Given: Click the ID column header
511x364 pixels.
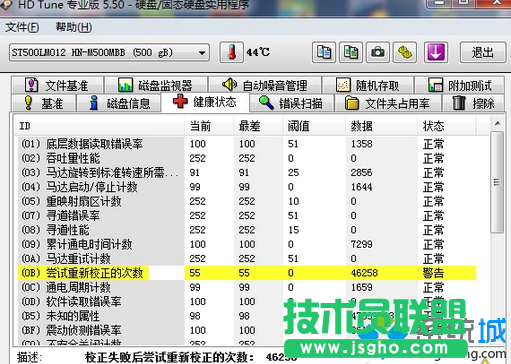Looking at the screenshot, I should pos(99,126).
